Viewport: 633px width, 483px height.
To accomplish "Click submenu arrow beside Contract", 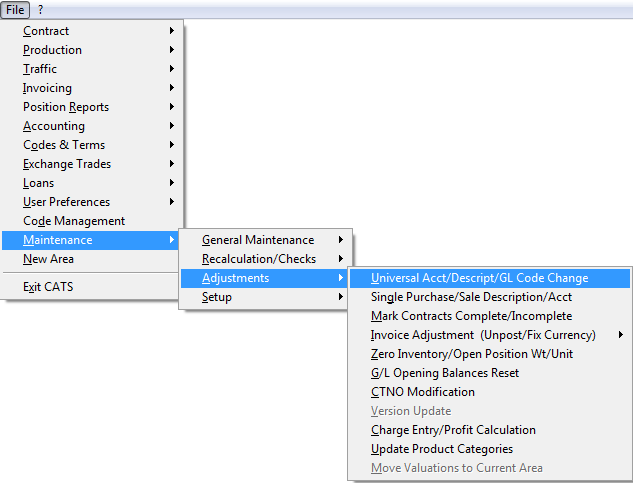I will click(x=172, y=31).
